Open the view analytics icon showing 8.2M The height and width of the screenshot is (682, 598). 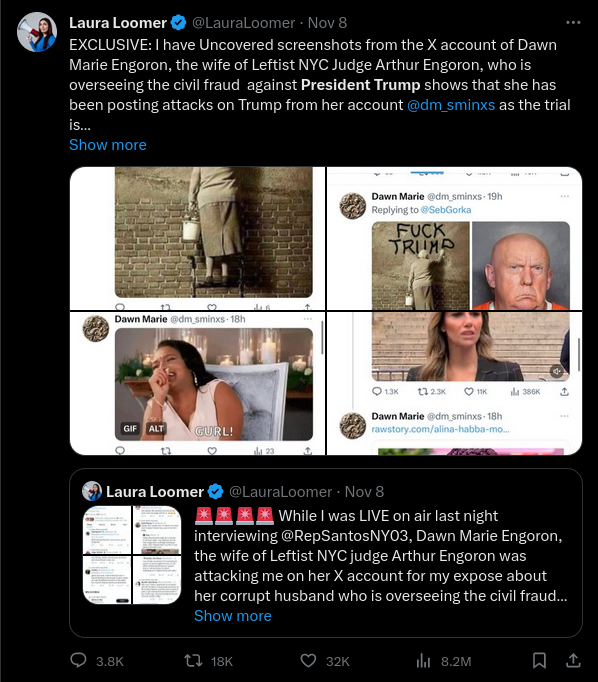point(423,661)
